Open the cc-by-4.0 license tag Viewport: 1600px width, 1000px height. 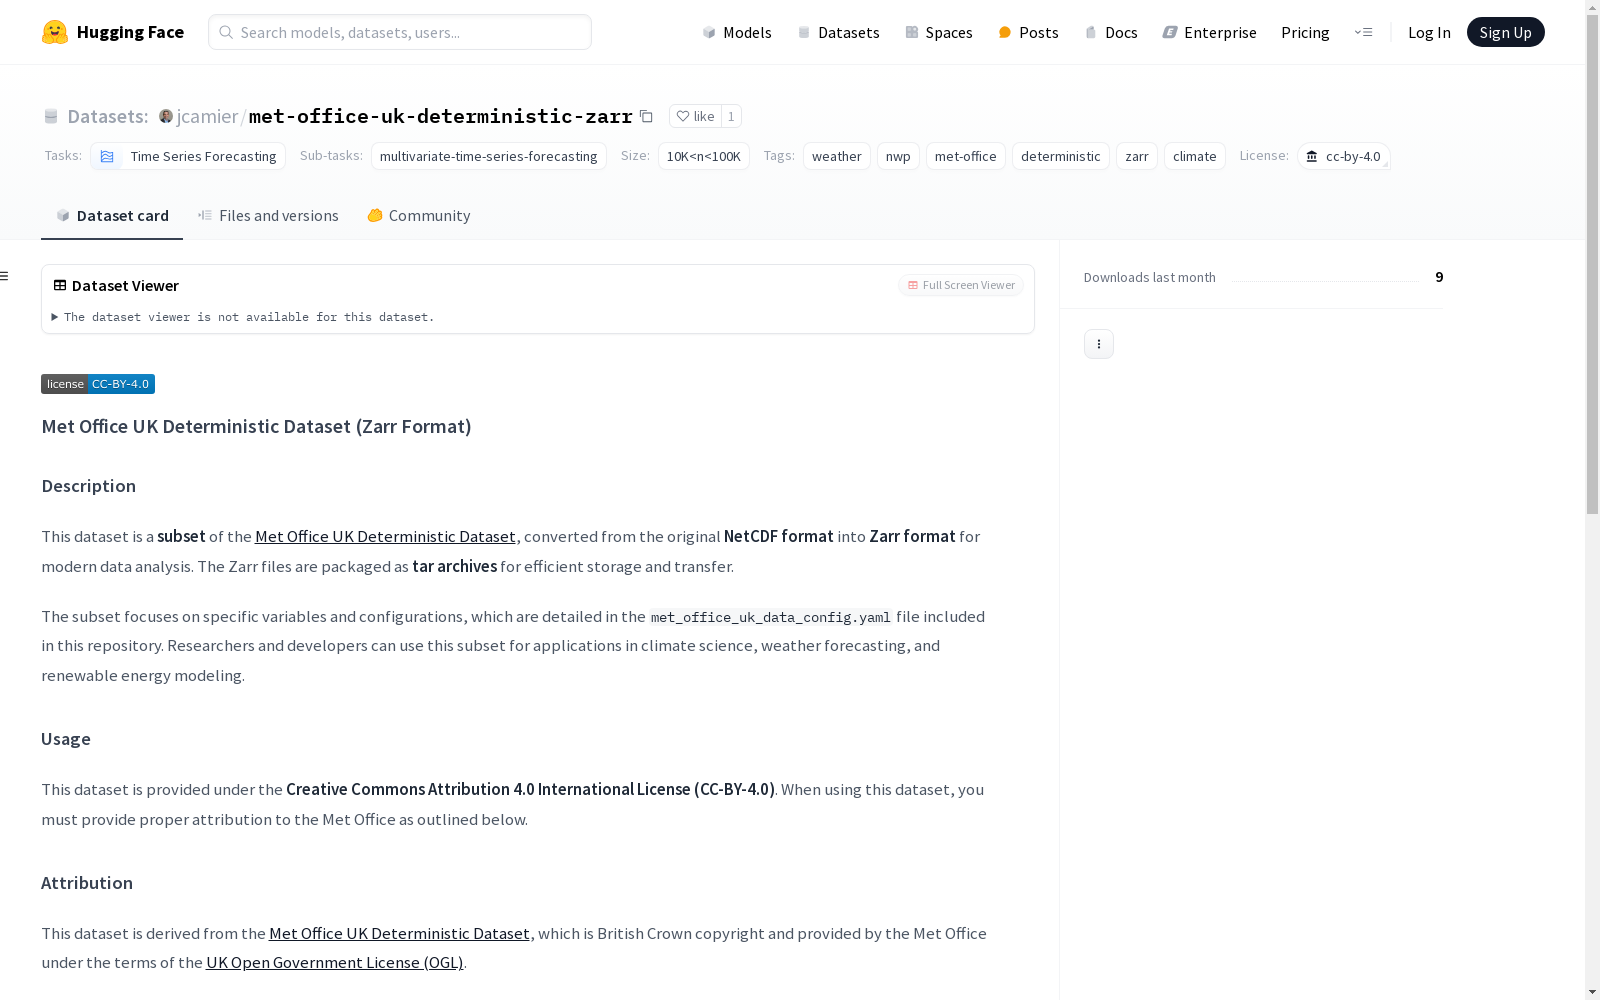coord(1344,156)
